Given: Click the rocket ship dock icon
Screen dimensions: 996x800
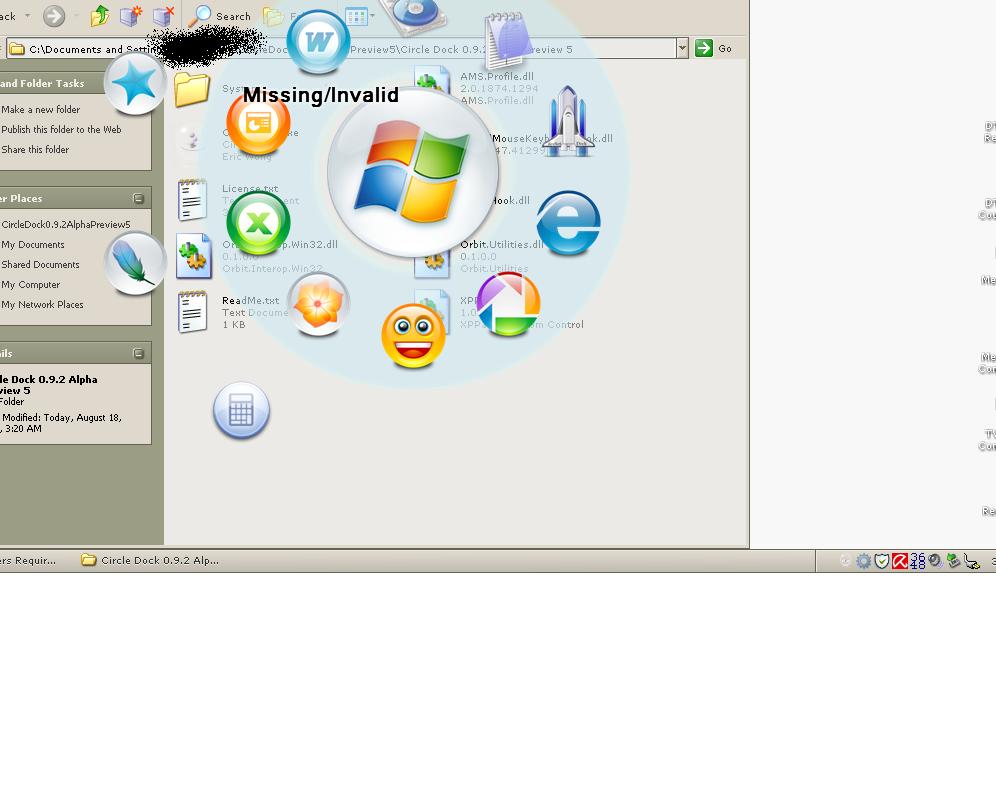Looking at the screenshot, I should pyautogui.click(x=568, y=121).
